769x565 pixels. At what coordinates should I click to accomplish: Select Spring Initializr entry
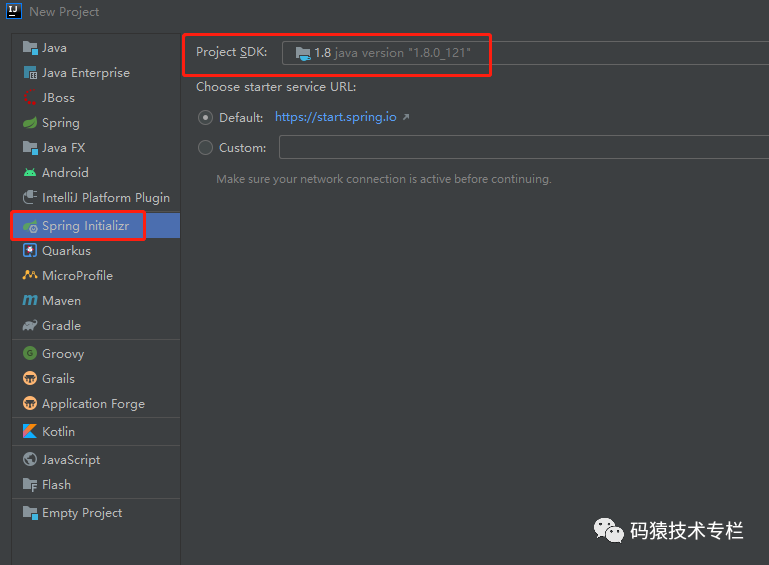(96, 226)
